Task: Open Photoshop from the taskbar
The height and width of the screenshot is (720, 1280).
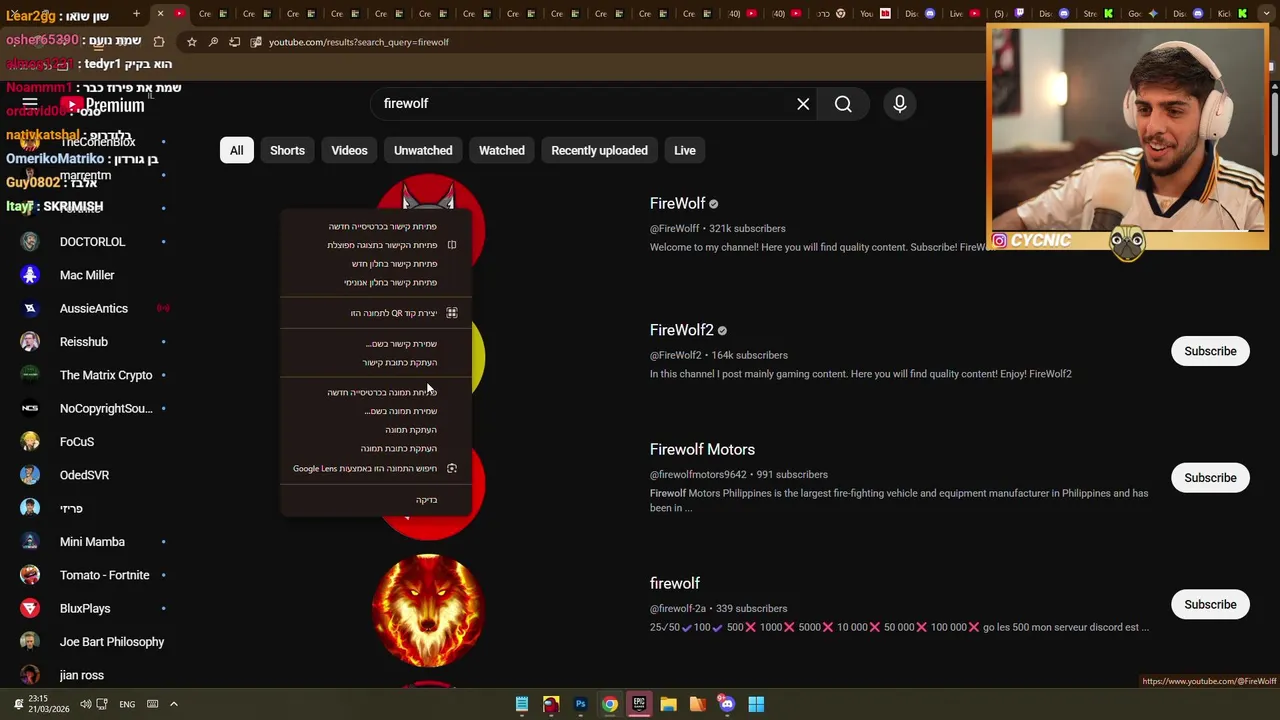Action: tap(580, 704)
